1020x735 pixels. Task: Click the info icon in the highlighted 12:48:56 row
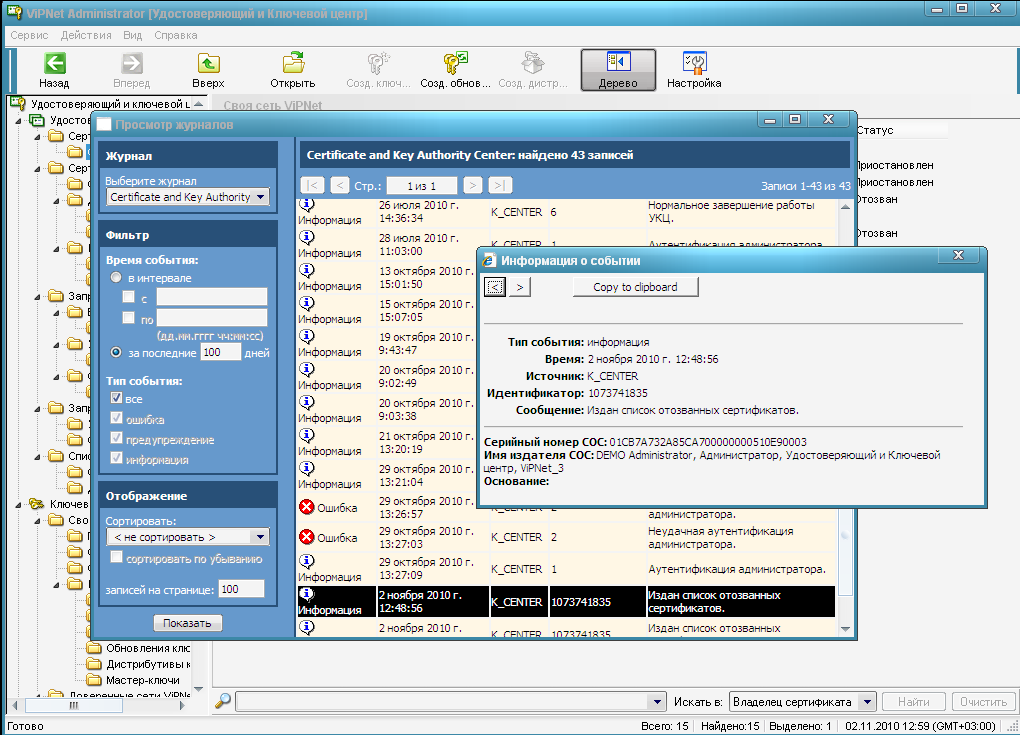pos(306,595)
